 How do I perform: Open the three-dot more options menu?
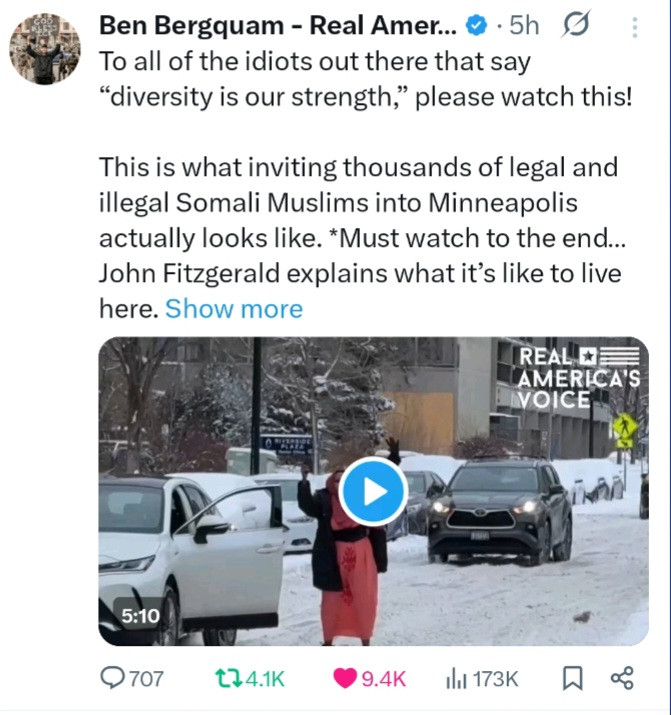633,27
